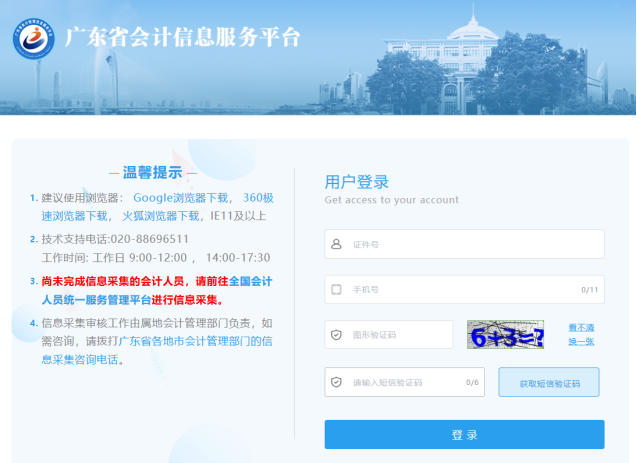This screenshot has height=463, width=637.
Task: Focus the 证件号 input field
Action: pyautogui.click(x=464, y=244)
